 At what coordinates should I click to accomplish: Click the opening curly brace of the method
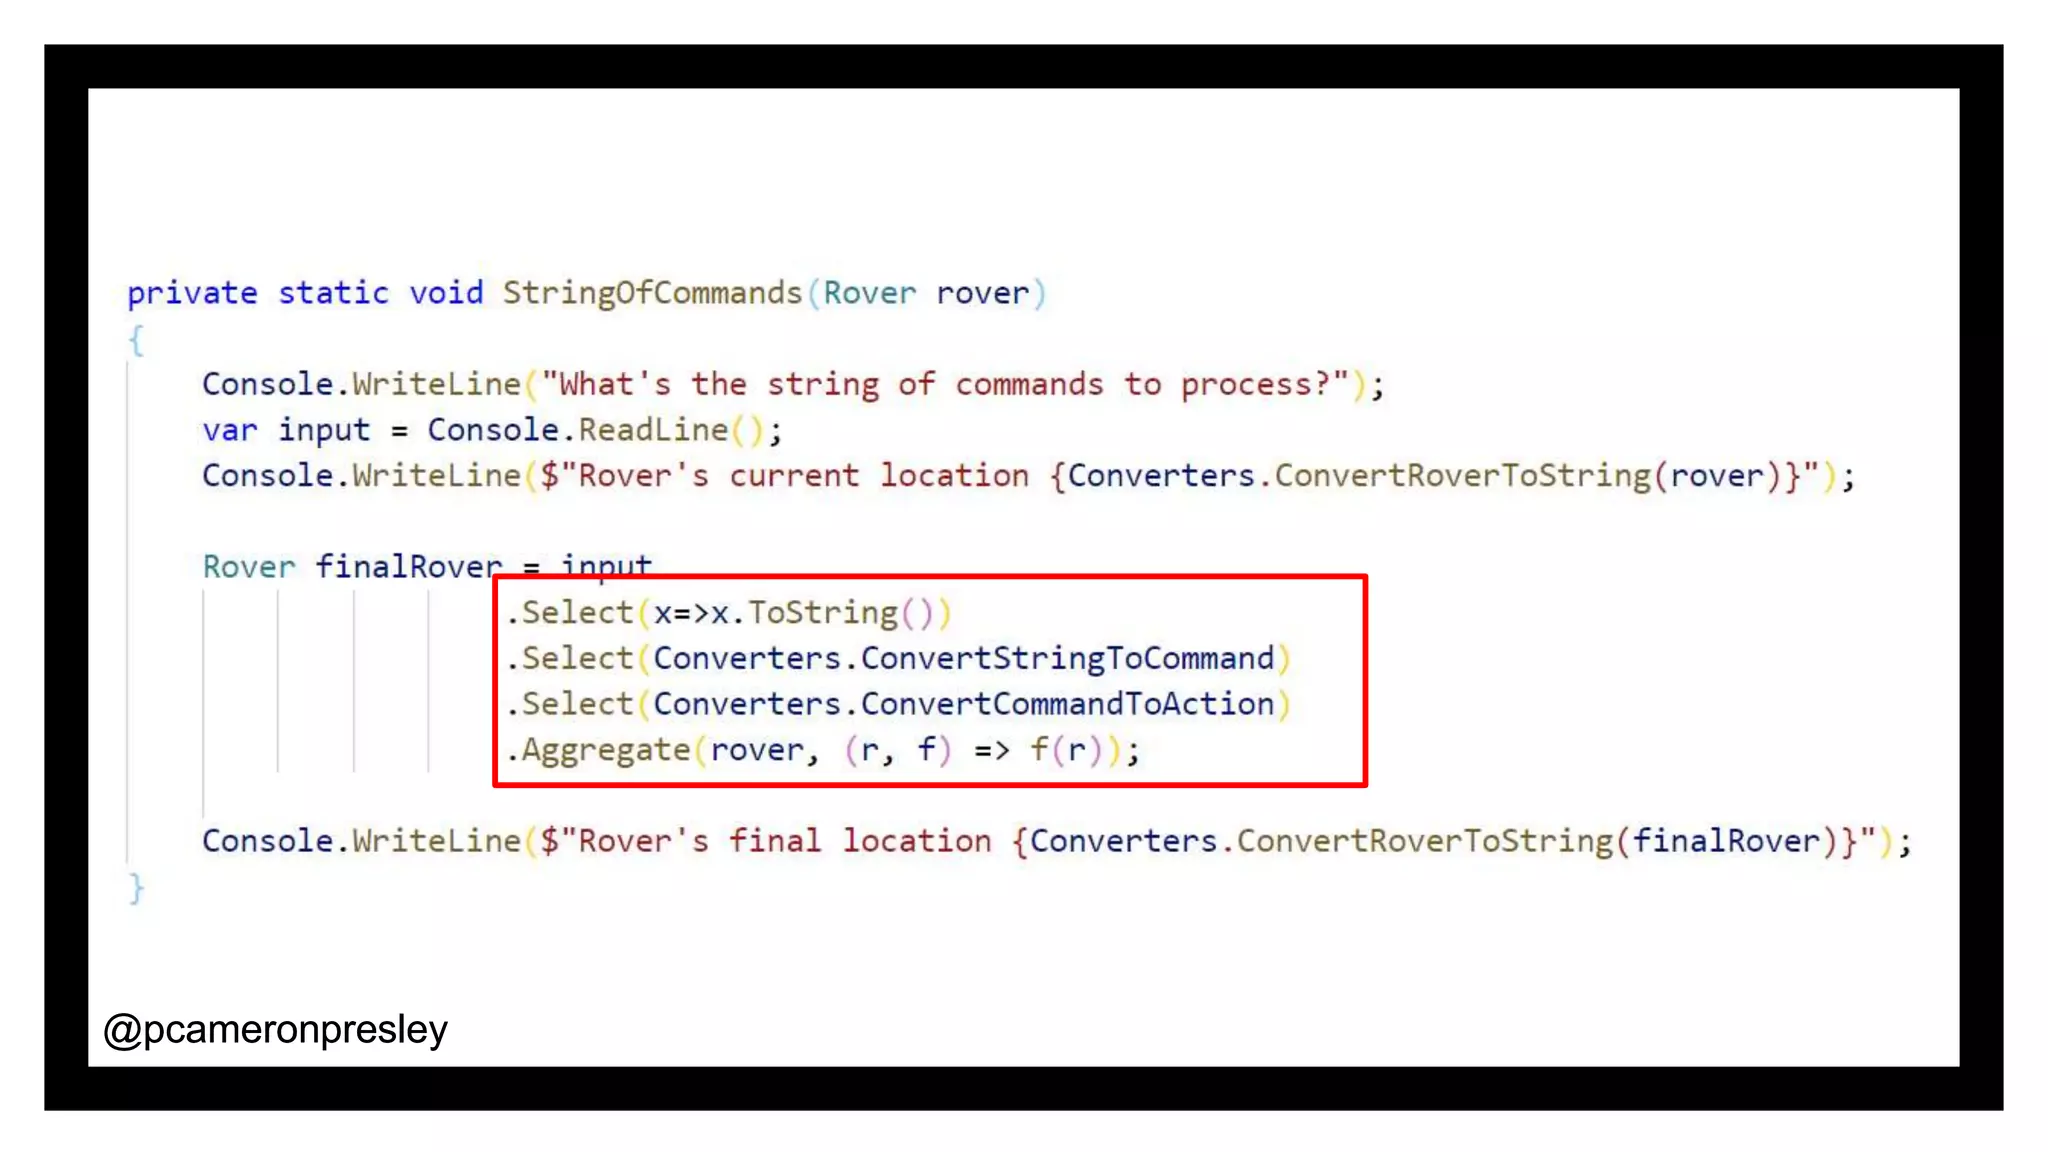coord(137,339)
